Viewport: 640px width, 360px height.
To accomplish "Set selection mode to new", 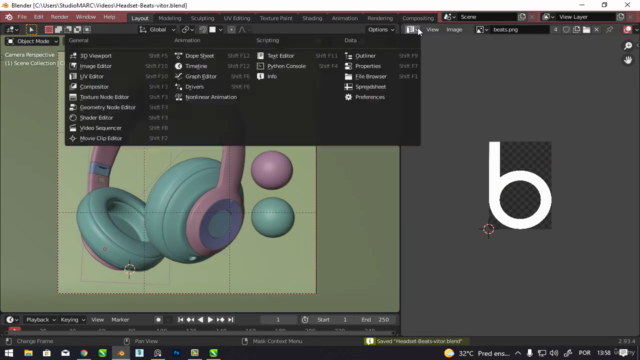I will point(49,29).
